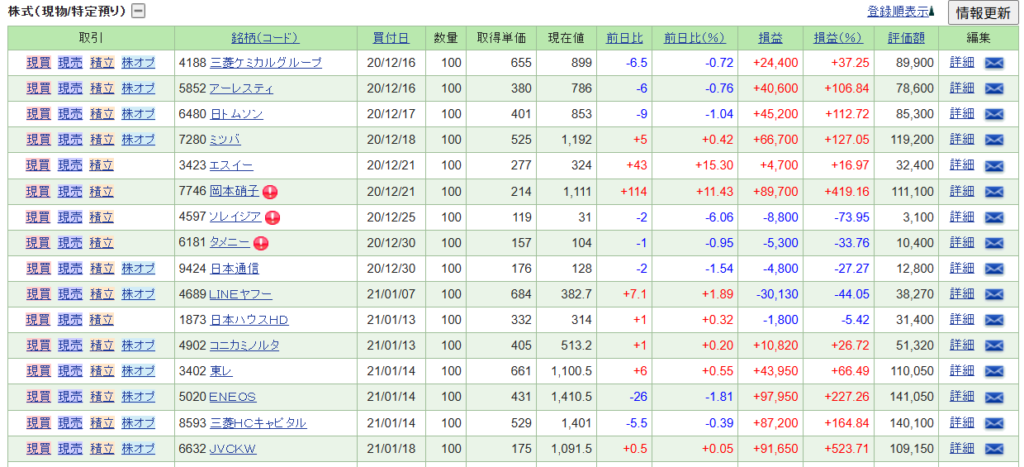Click 現売 for ミツバ
The height and width of the screenshot is (467, 1024).
(70, 139)
